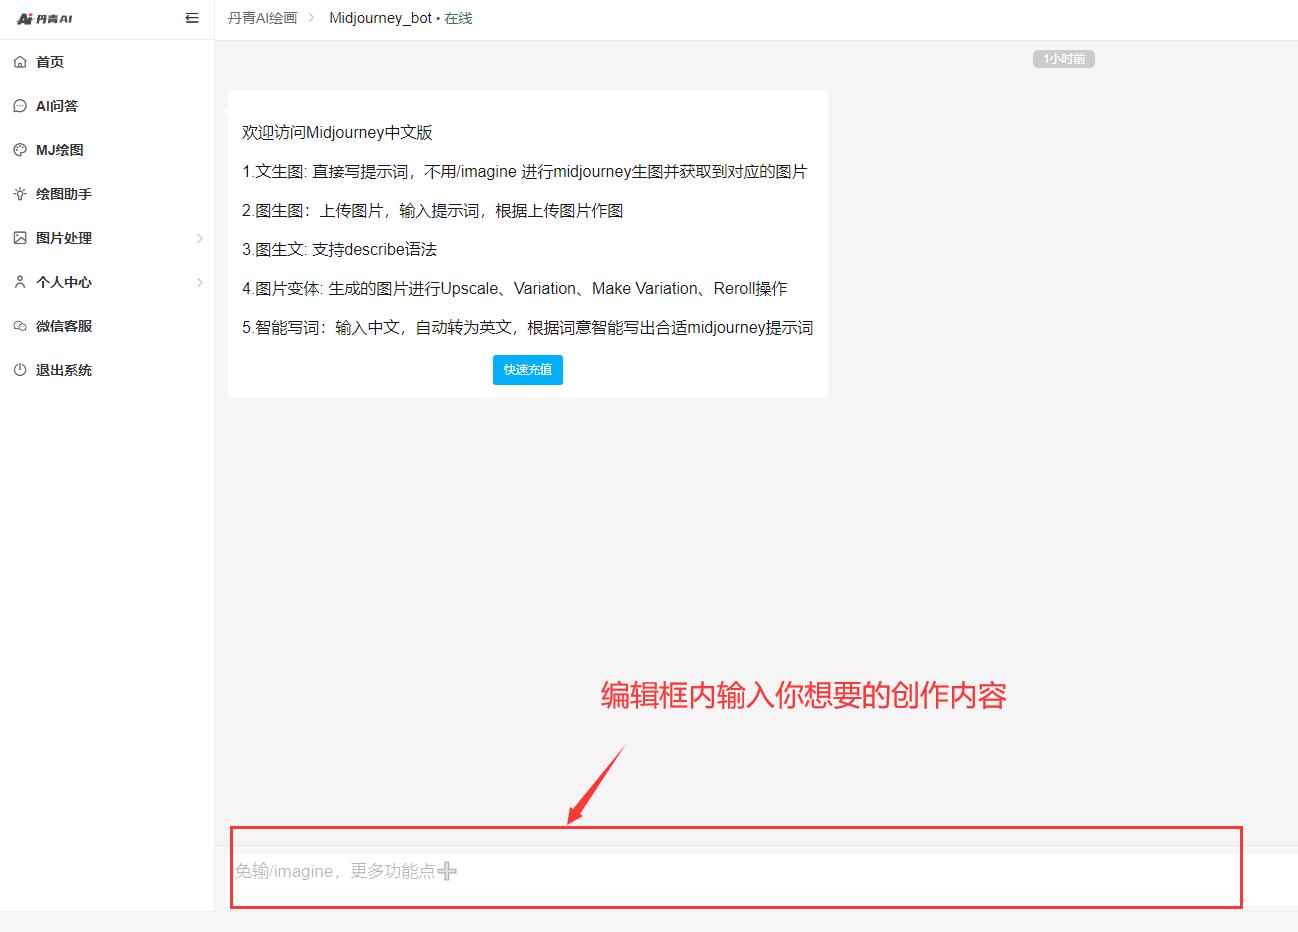The width and height of the screenshot is (1298, 932).
Task: Select the 绘图助手 menu item
Action: (x=64, y=194)
